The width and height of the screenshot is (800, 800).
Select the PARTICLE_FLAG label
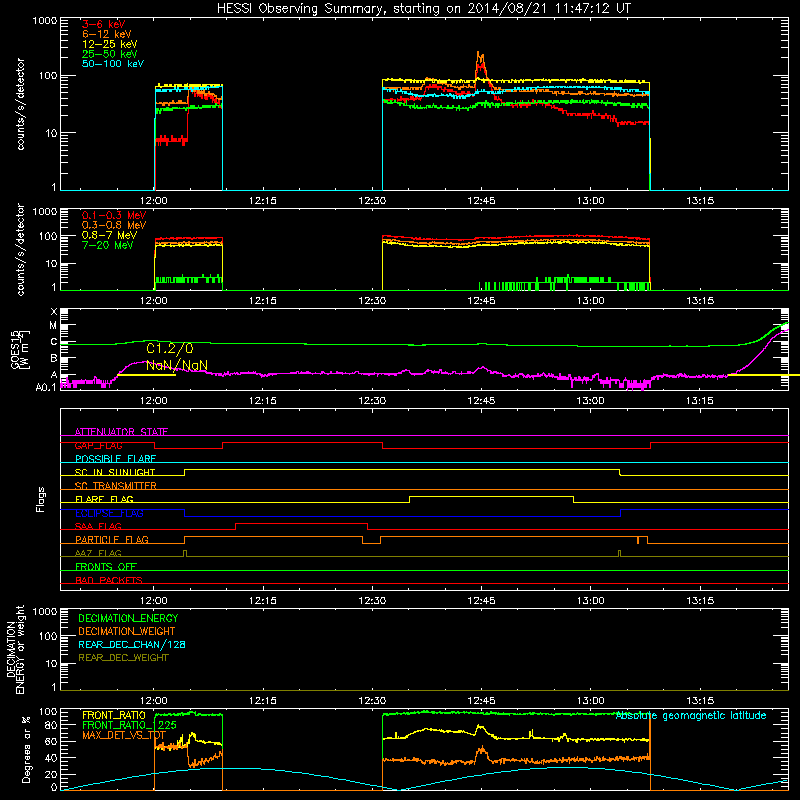(x=112, y=539)
